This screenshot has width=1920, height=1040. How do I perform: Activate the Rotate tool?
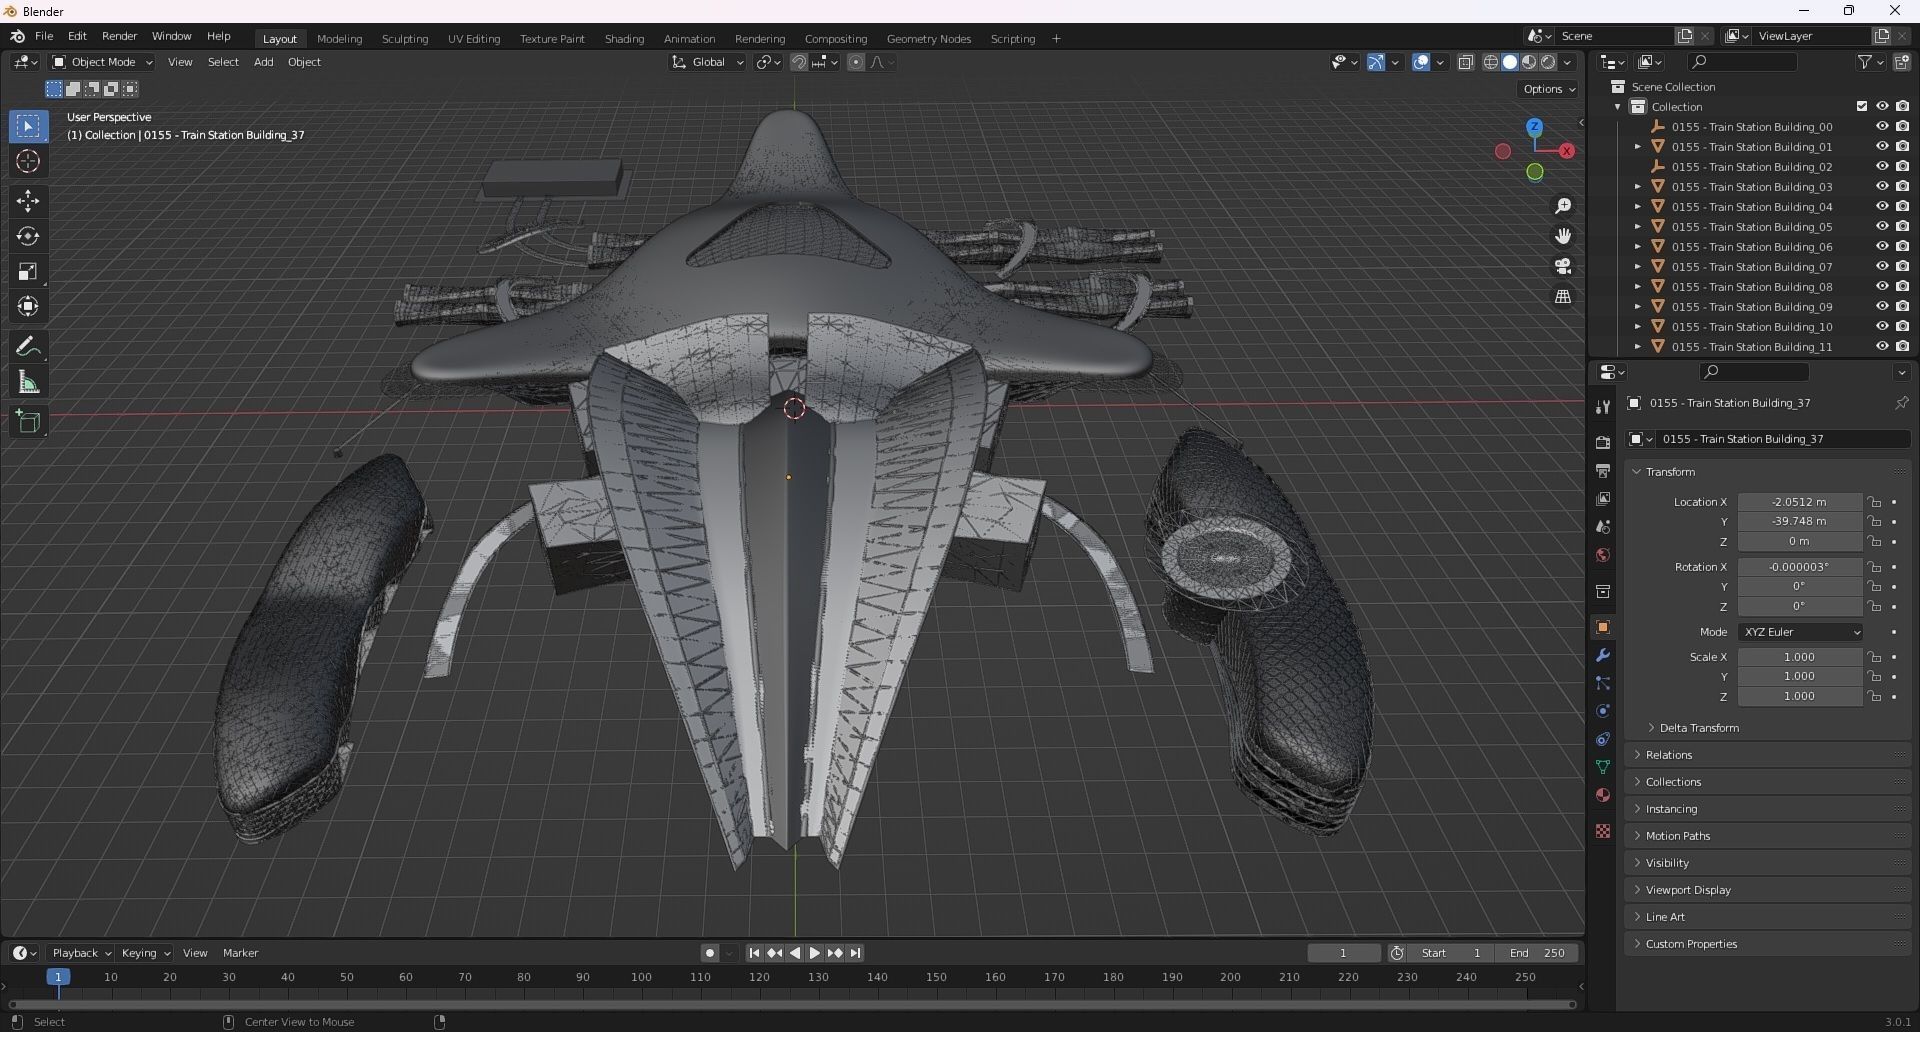click(28, 236)
